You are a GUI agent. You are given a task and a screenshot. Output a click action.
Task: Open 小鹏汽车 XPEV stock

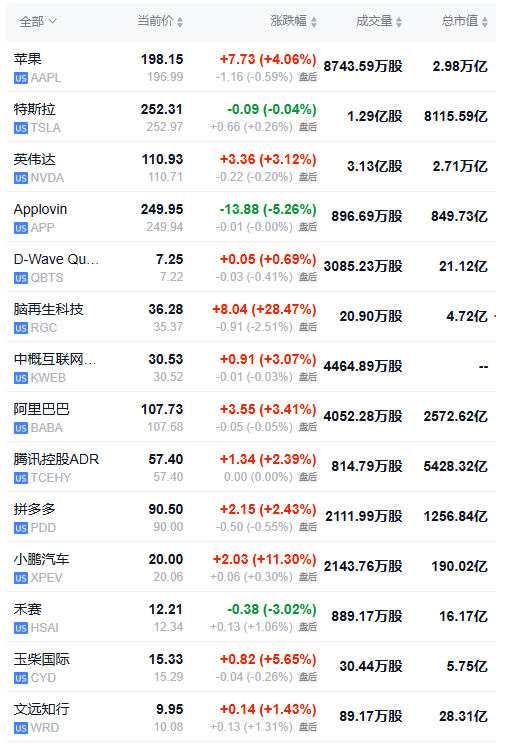tap(251, 567)
